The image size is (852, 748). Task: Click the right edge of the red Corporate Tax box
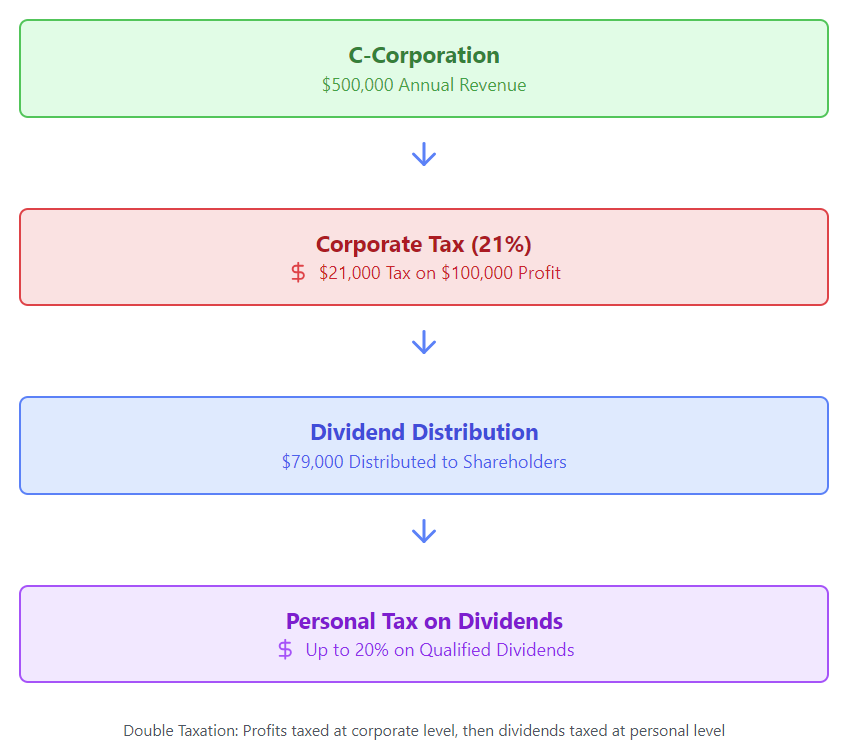[827, 257]
